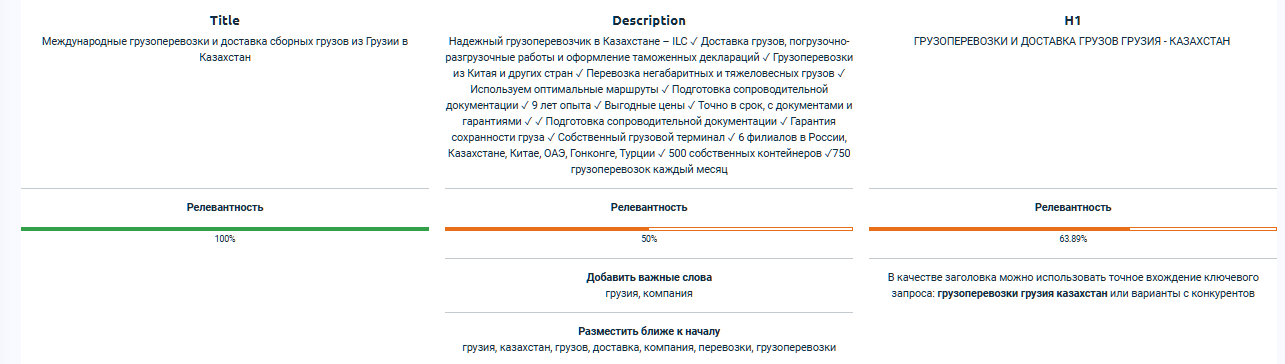This screenshot has width=1285, height=364.
Task: Click the H1 column heading
Action: [1072, 20]
